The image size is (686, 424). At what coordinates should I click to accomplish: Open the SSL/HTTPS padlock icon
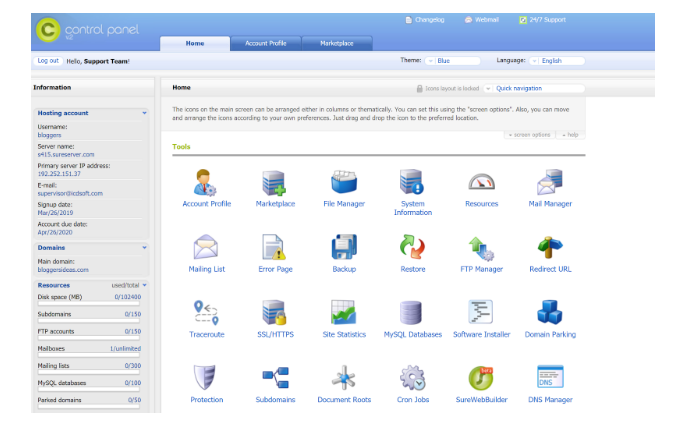(274, 312)
